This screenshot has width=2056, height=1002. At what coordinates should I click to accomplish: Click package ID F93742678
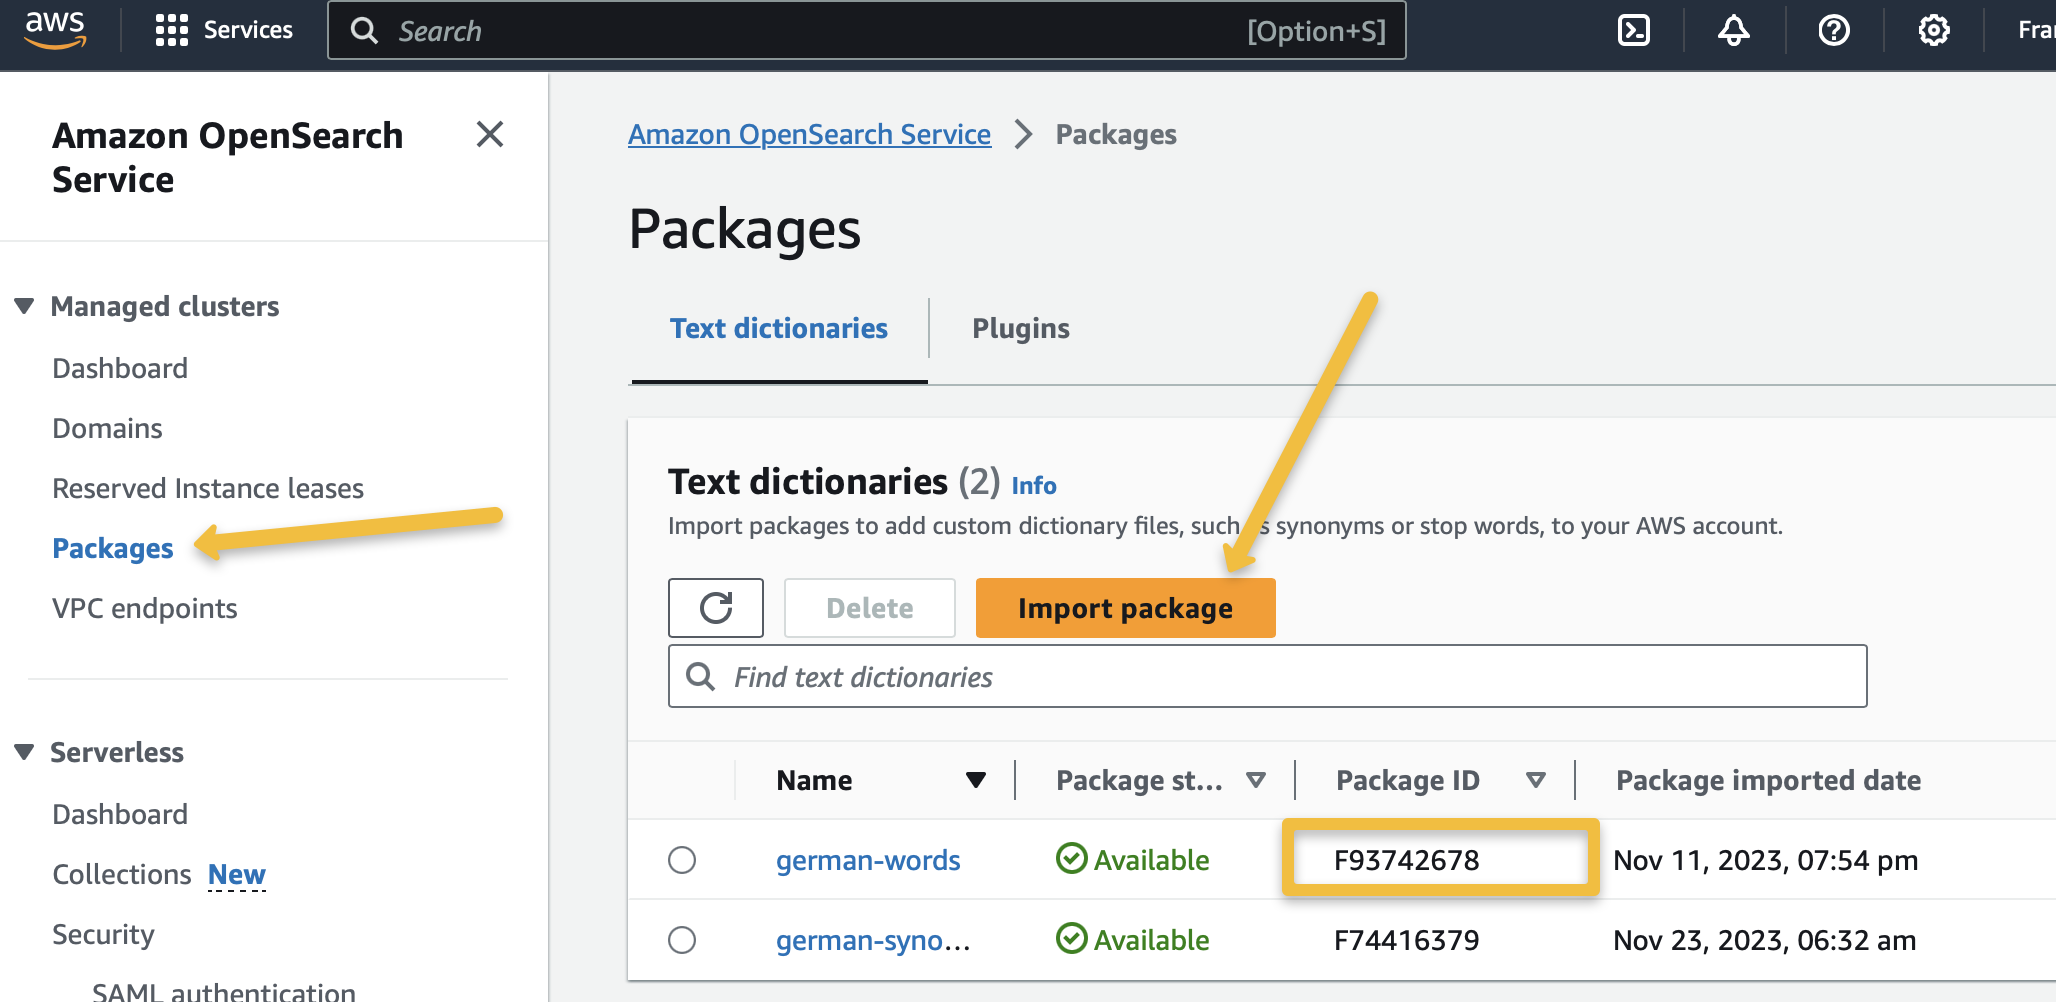(1406, 860)
